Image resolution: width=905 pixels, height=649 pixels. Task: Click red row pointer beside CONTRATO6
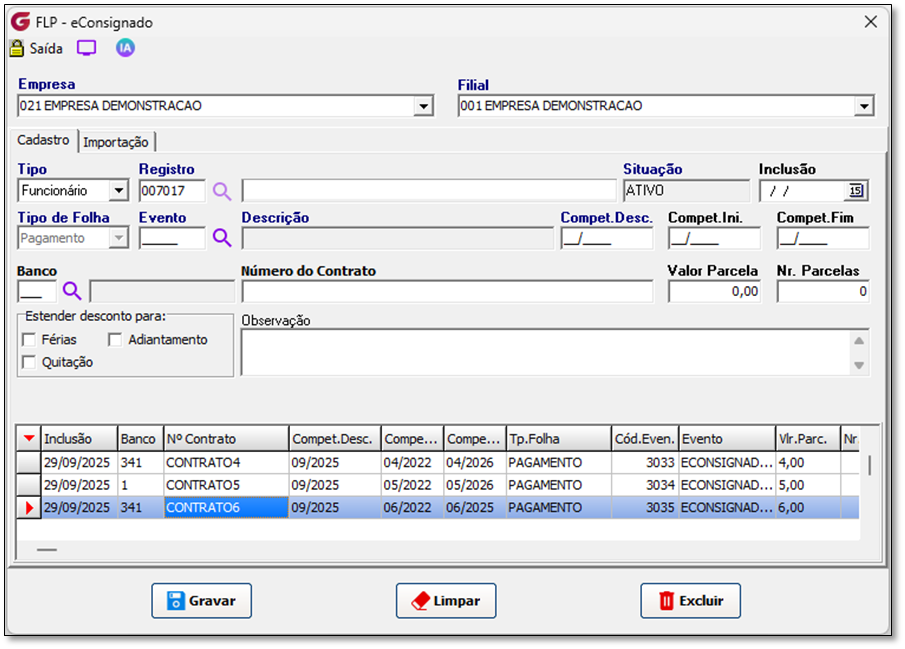(x=29, y=508)
